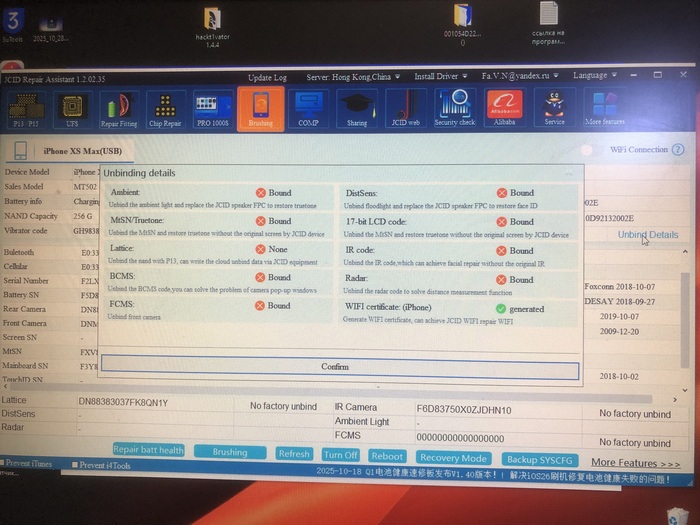This screenshot has width=700, height=525.
Task: Open the P13/P15 tool
Action: tap(26, 109)
